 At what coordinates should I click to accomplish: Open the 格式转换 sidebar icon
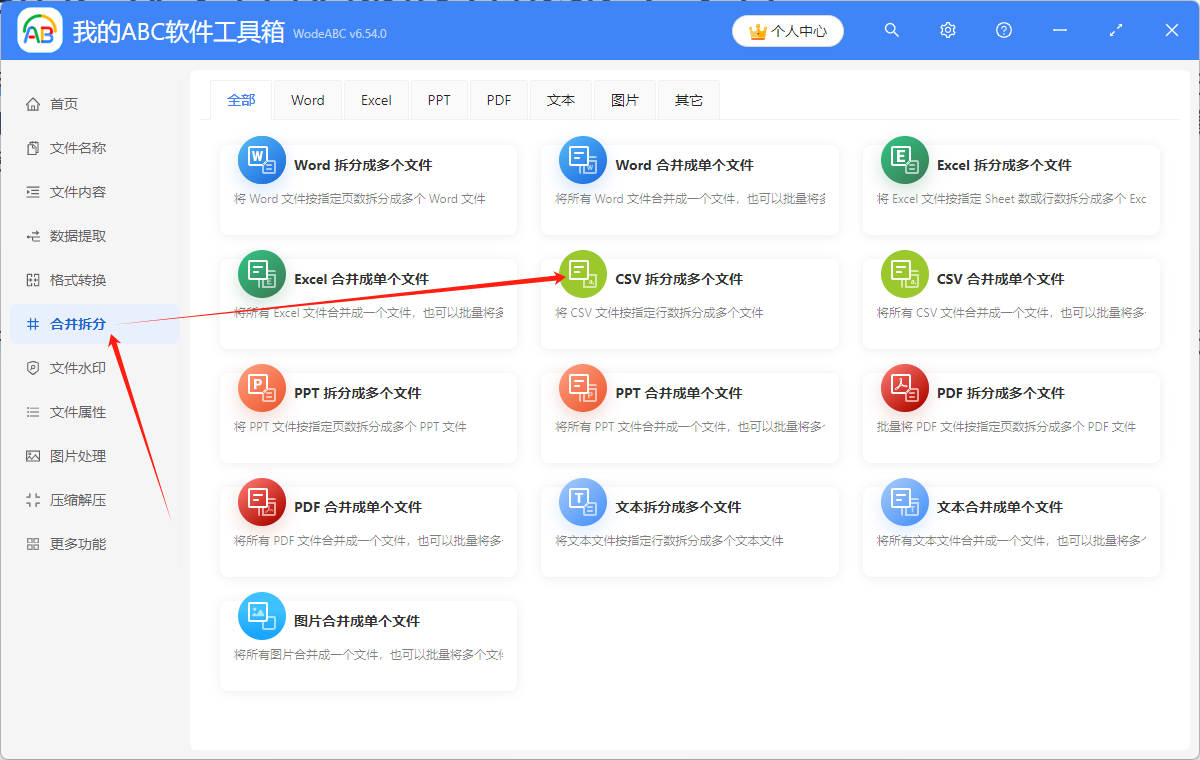pos(34,279)
